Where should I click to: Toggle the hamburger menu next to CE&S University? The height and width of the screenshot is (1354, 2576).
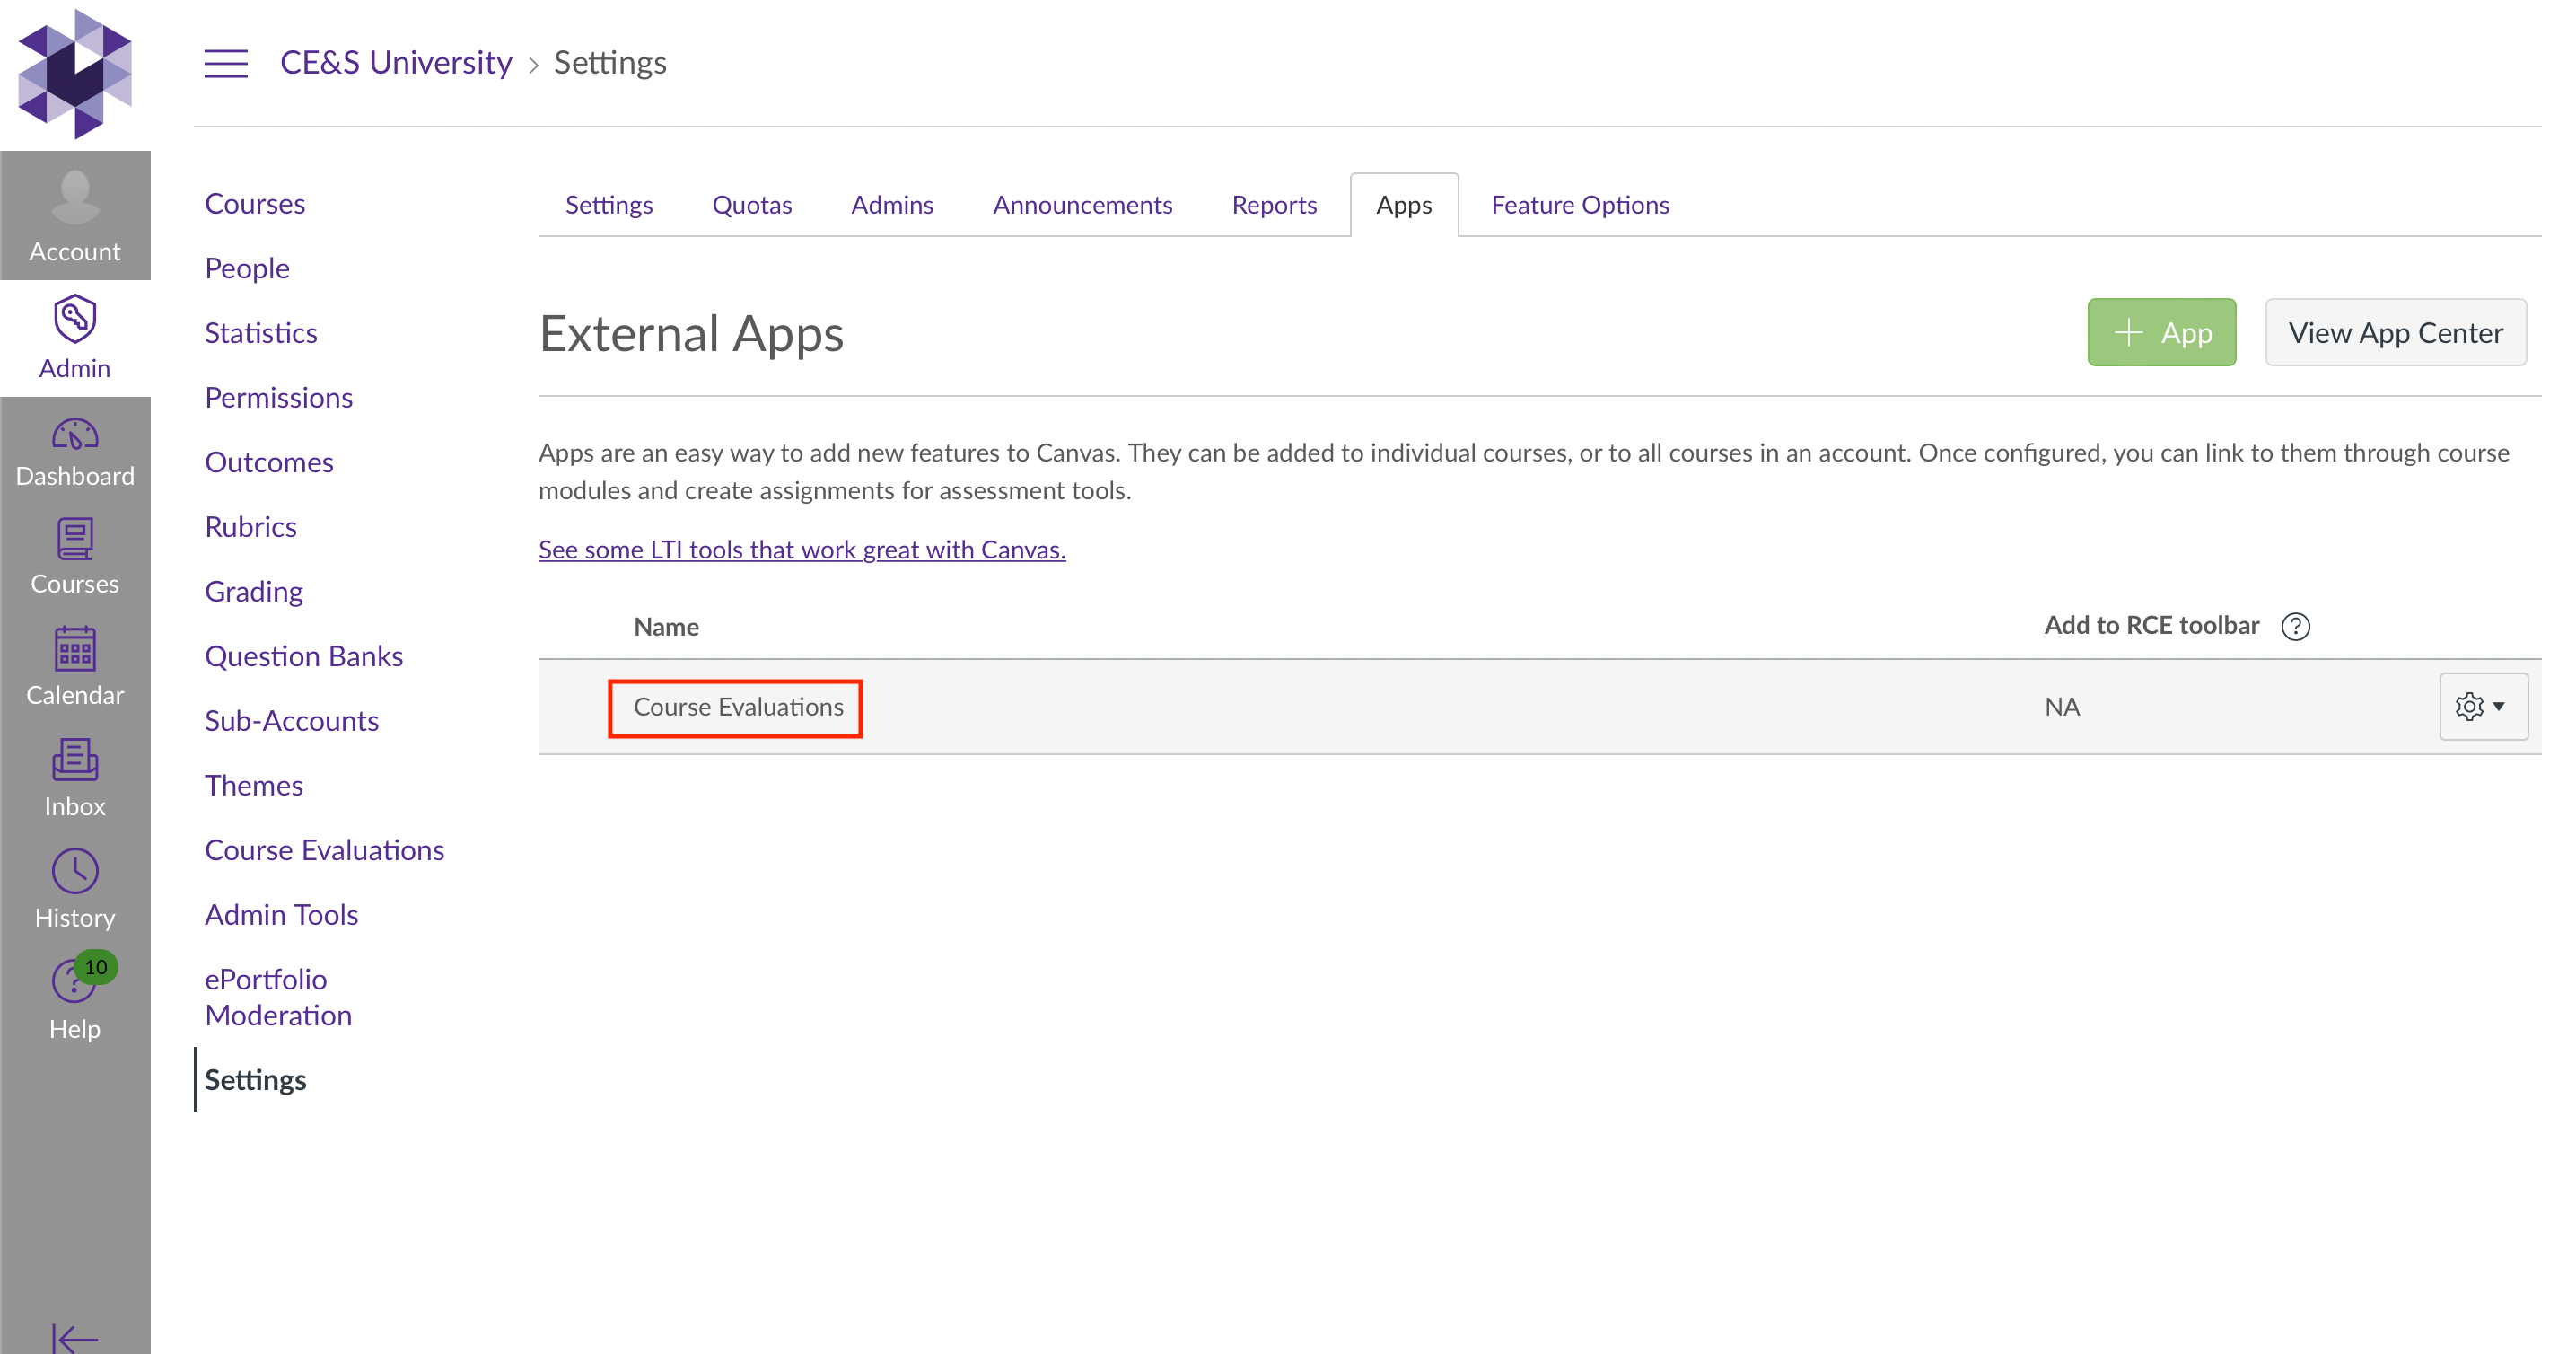[x=226, y=62]
